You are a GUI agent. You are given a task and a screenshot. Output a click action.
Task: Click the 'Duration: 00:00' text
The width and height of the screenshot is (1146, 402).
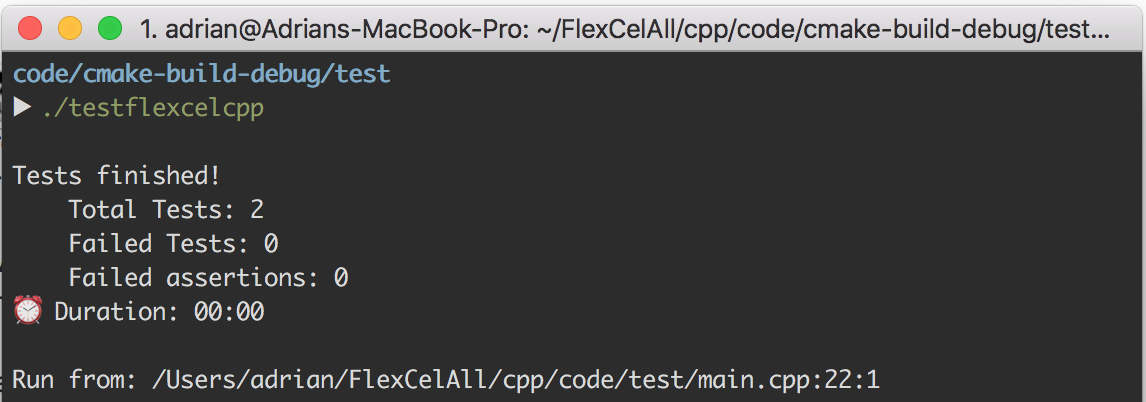159,312
